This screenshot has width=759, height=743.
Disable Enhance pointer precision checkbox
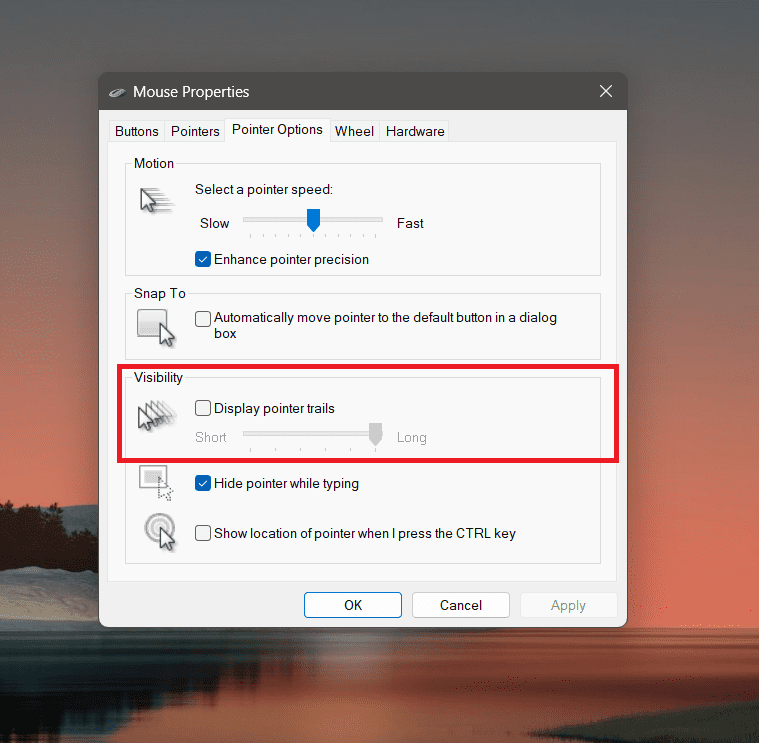click(203, 259)
